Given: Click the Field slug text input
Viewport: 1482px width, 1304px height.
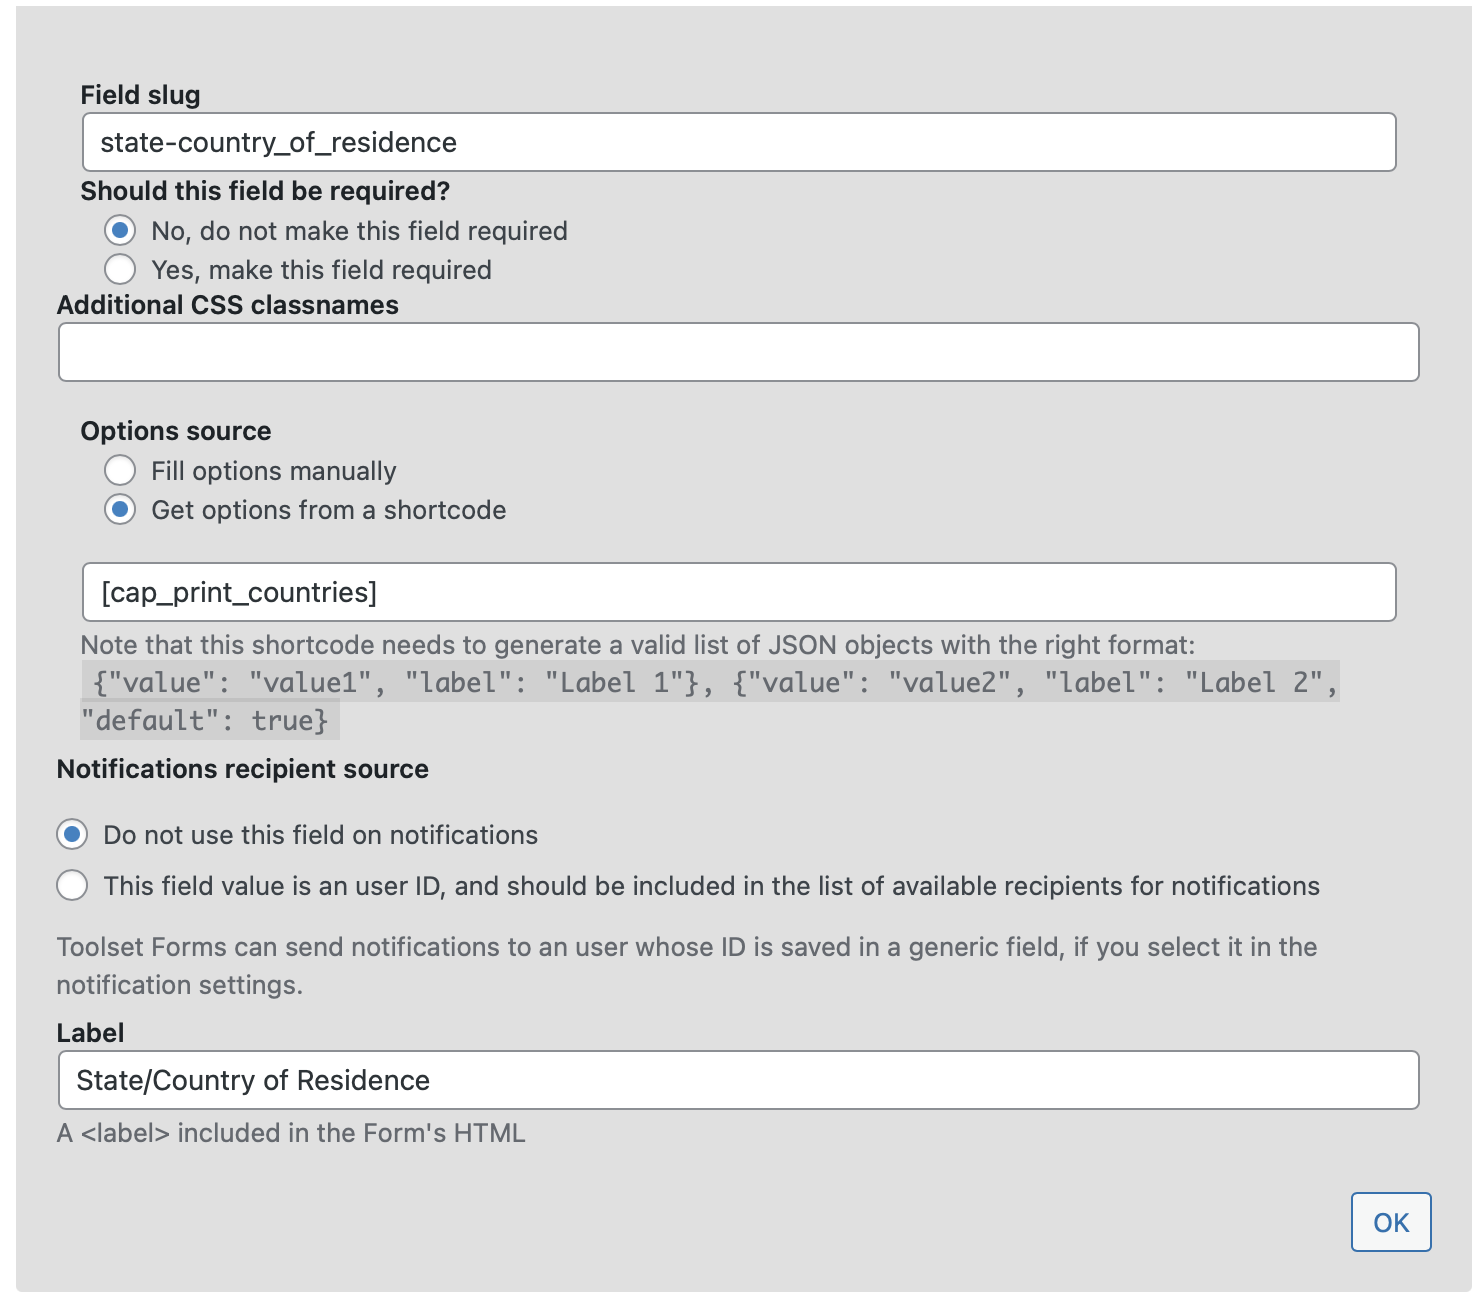Looking at the screenshot, I should pos(738,142).
